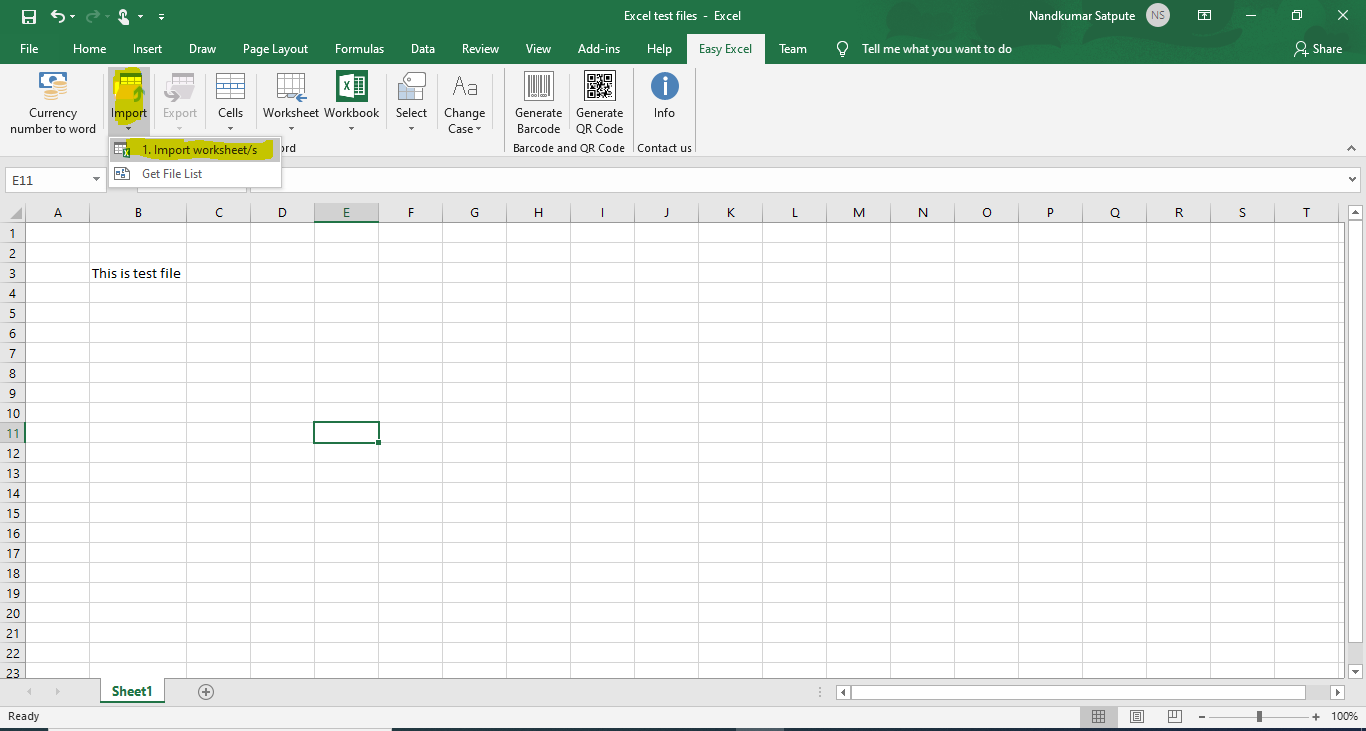Click the Share button
The image size is (1366, 731).
coord(1318,48)
